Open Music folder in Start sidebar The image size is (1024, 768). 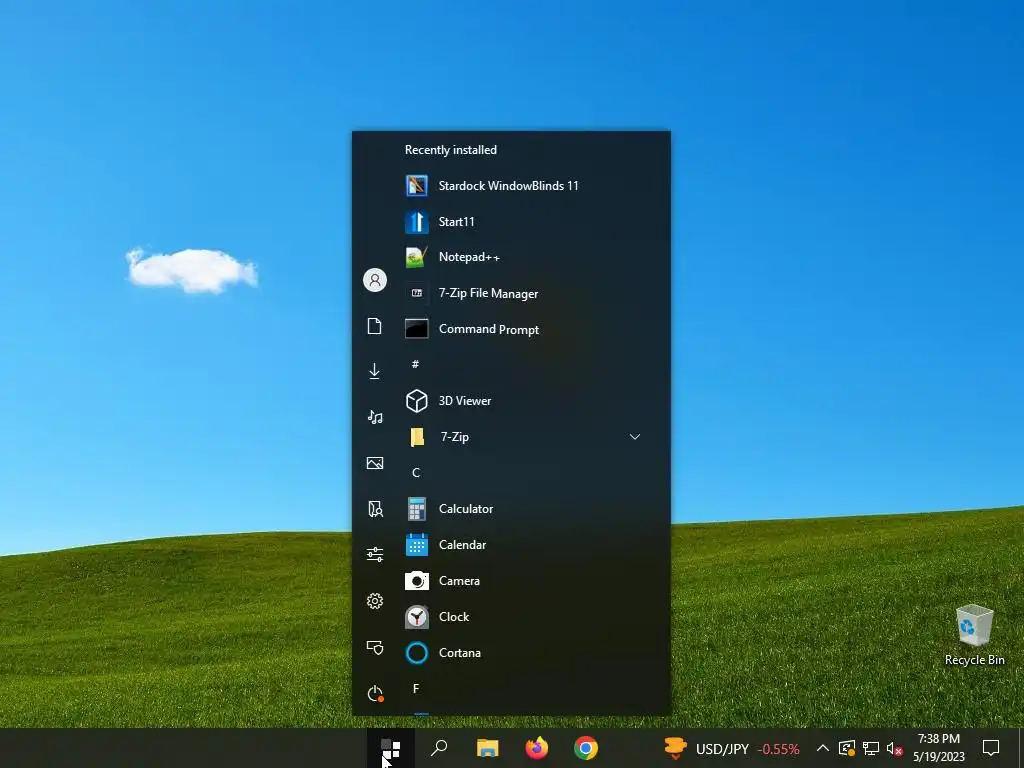pyautogui.click(x=375, y=417)
